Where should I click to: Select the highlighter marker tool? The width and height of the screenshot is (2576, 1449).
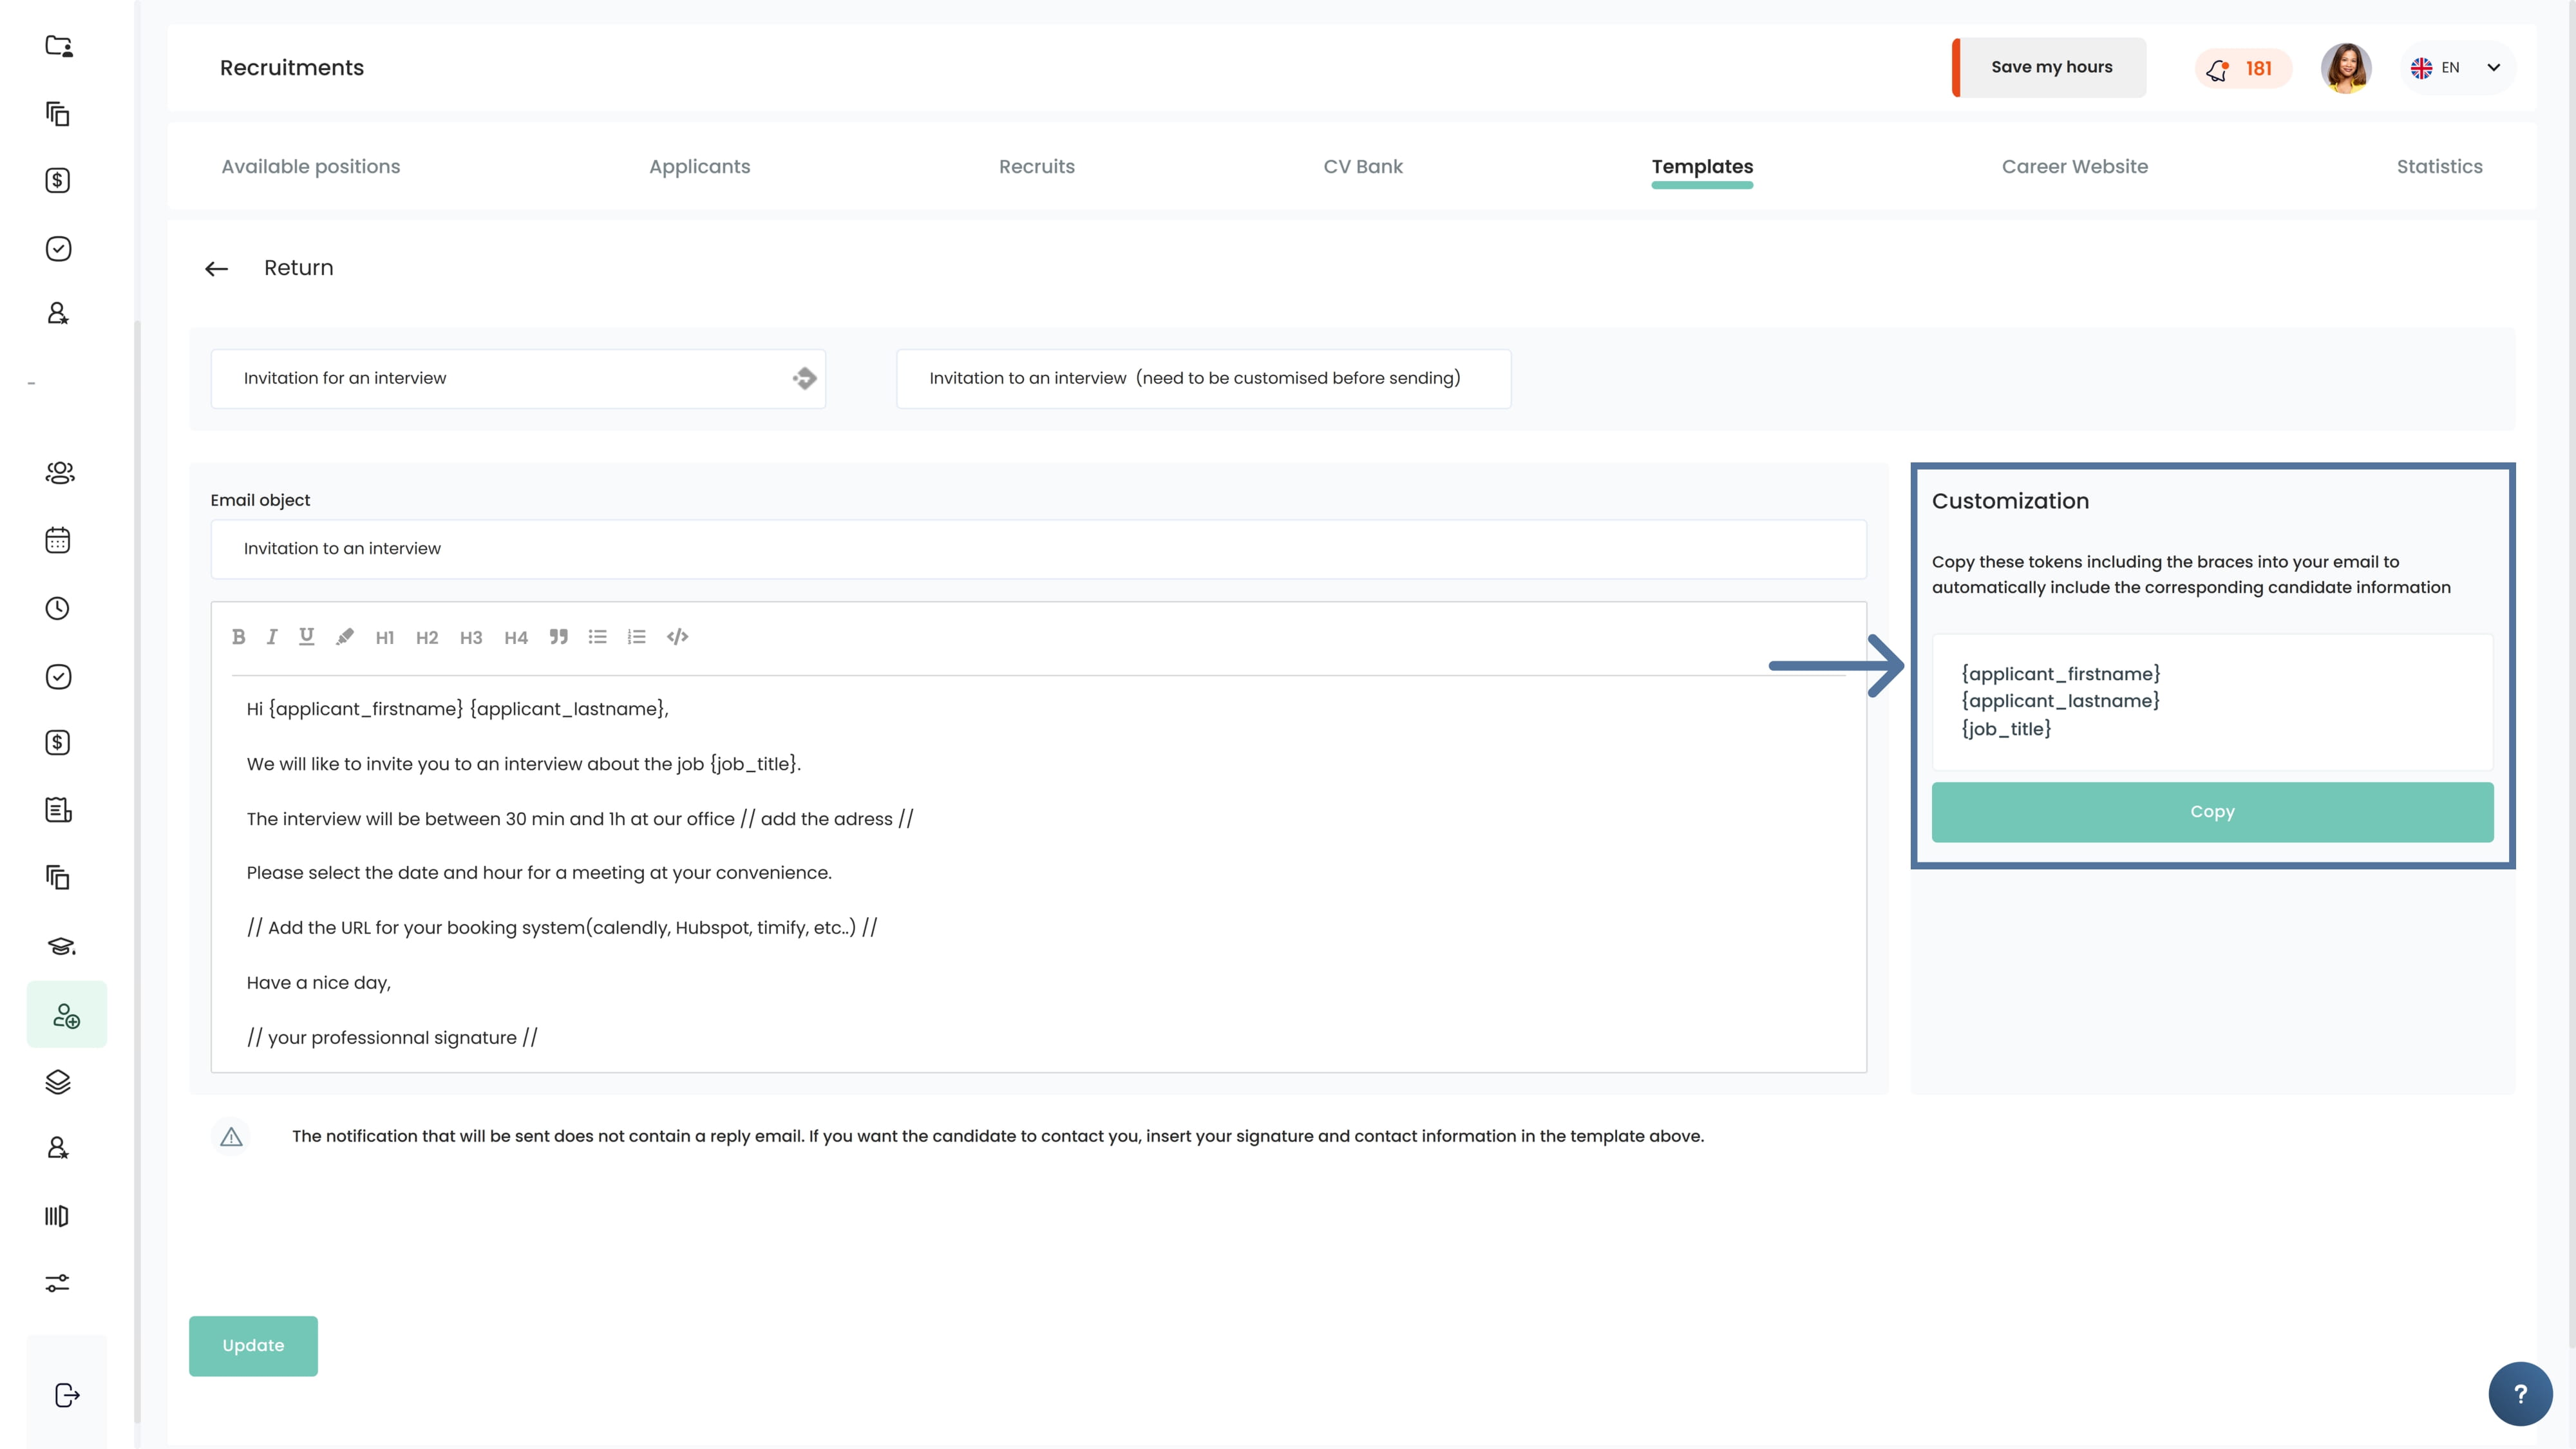[345, 637]
